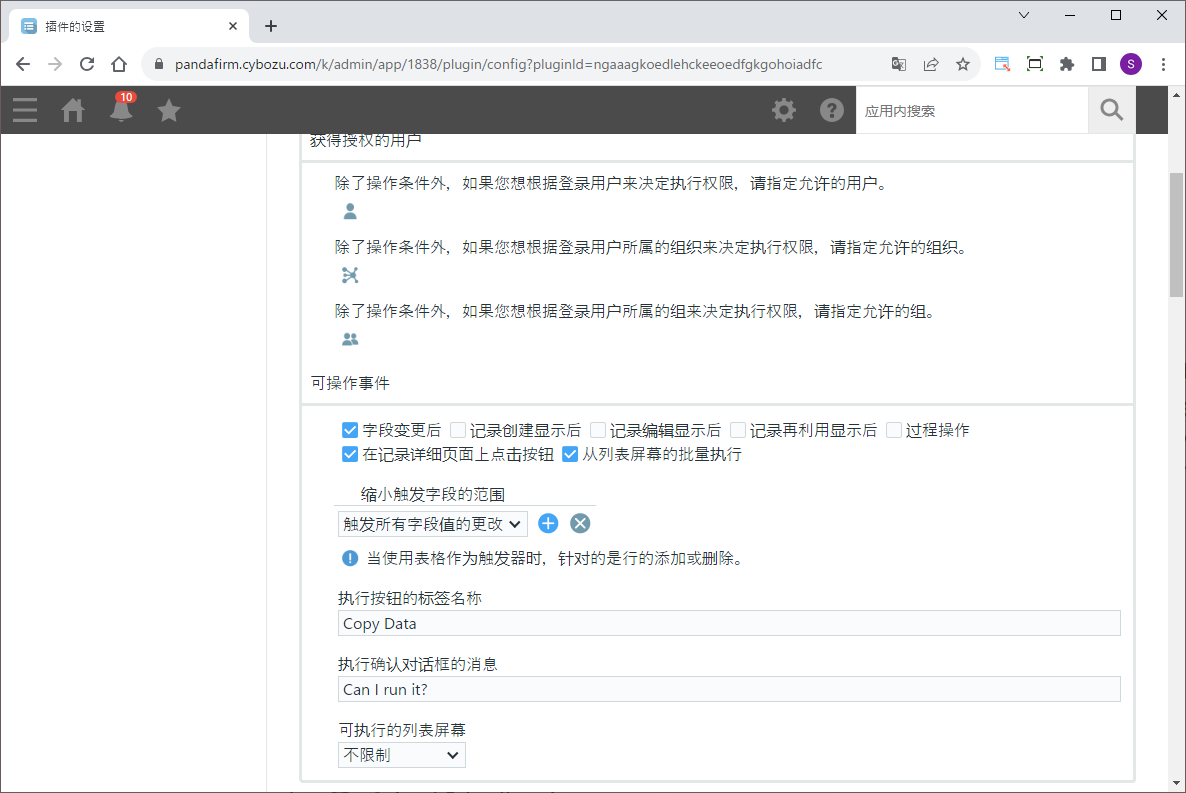Uncheck 从列表屏幕的批量执行 checkbox

(570, 455)
